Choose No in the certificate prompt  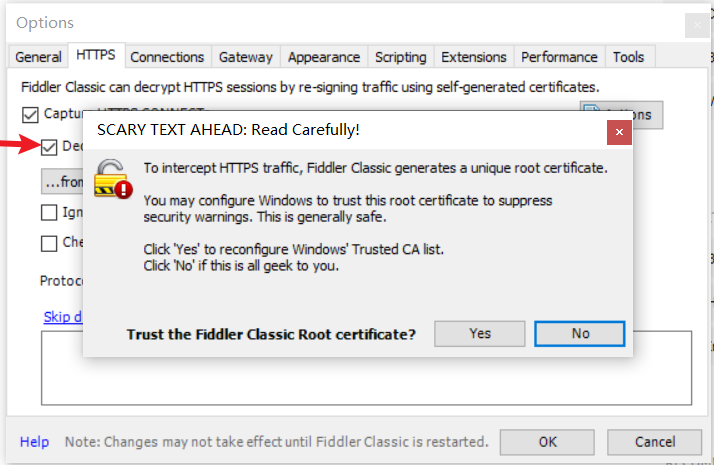pyautogui.click(x=580, y=333)
